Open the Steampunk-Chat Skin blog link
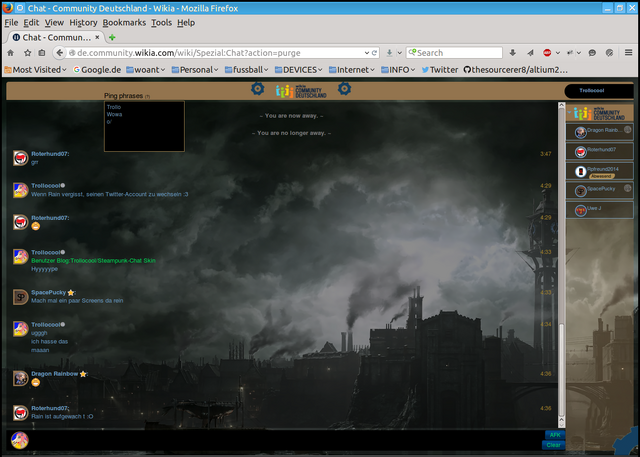The height and width of the screenshot is (457, 640). click(x=93, y=260)
